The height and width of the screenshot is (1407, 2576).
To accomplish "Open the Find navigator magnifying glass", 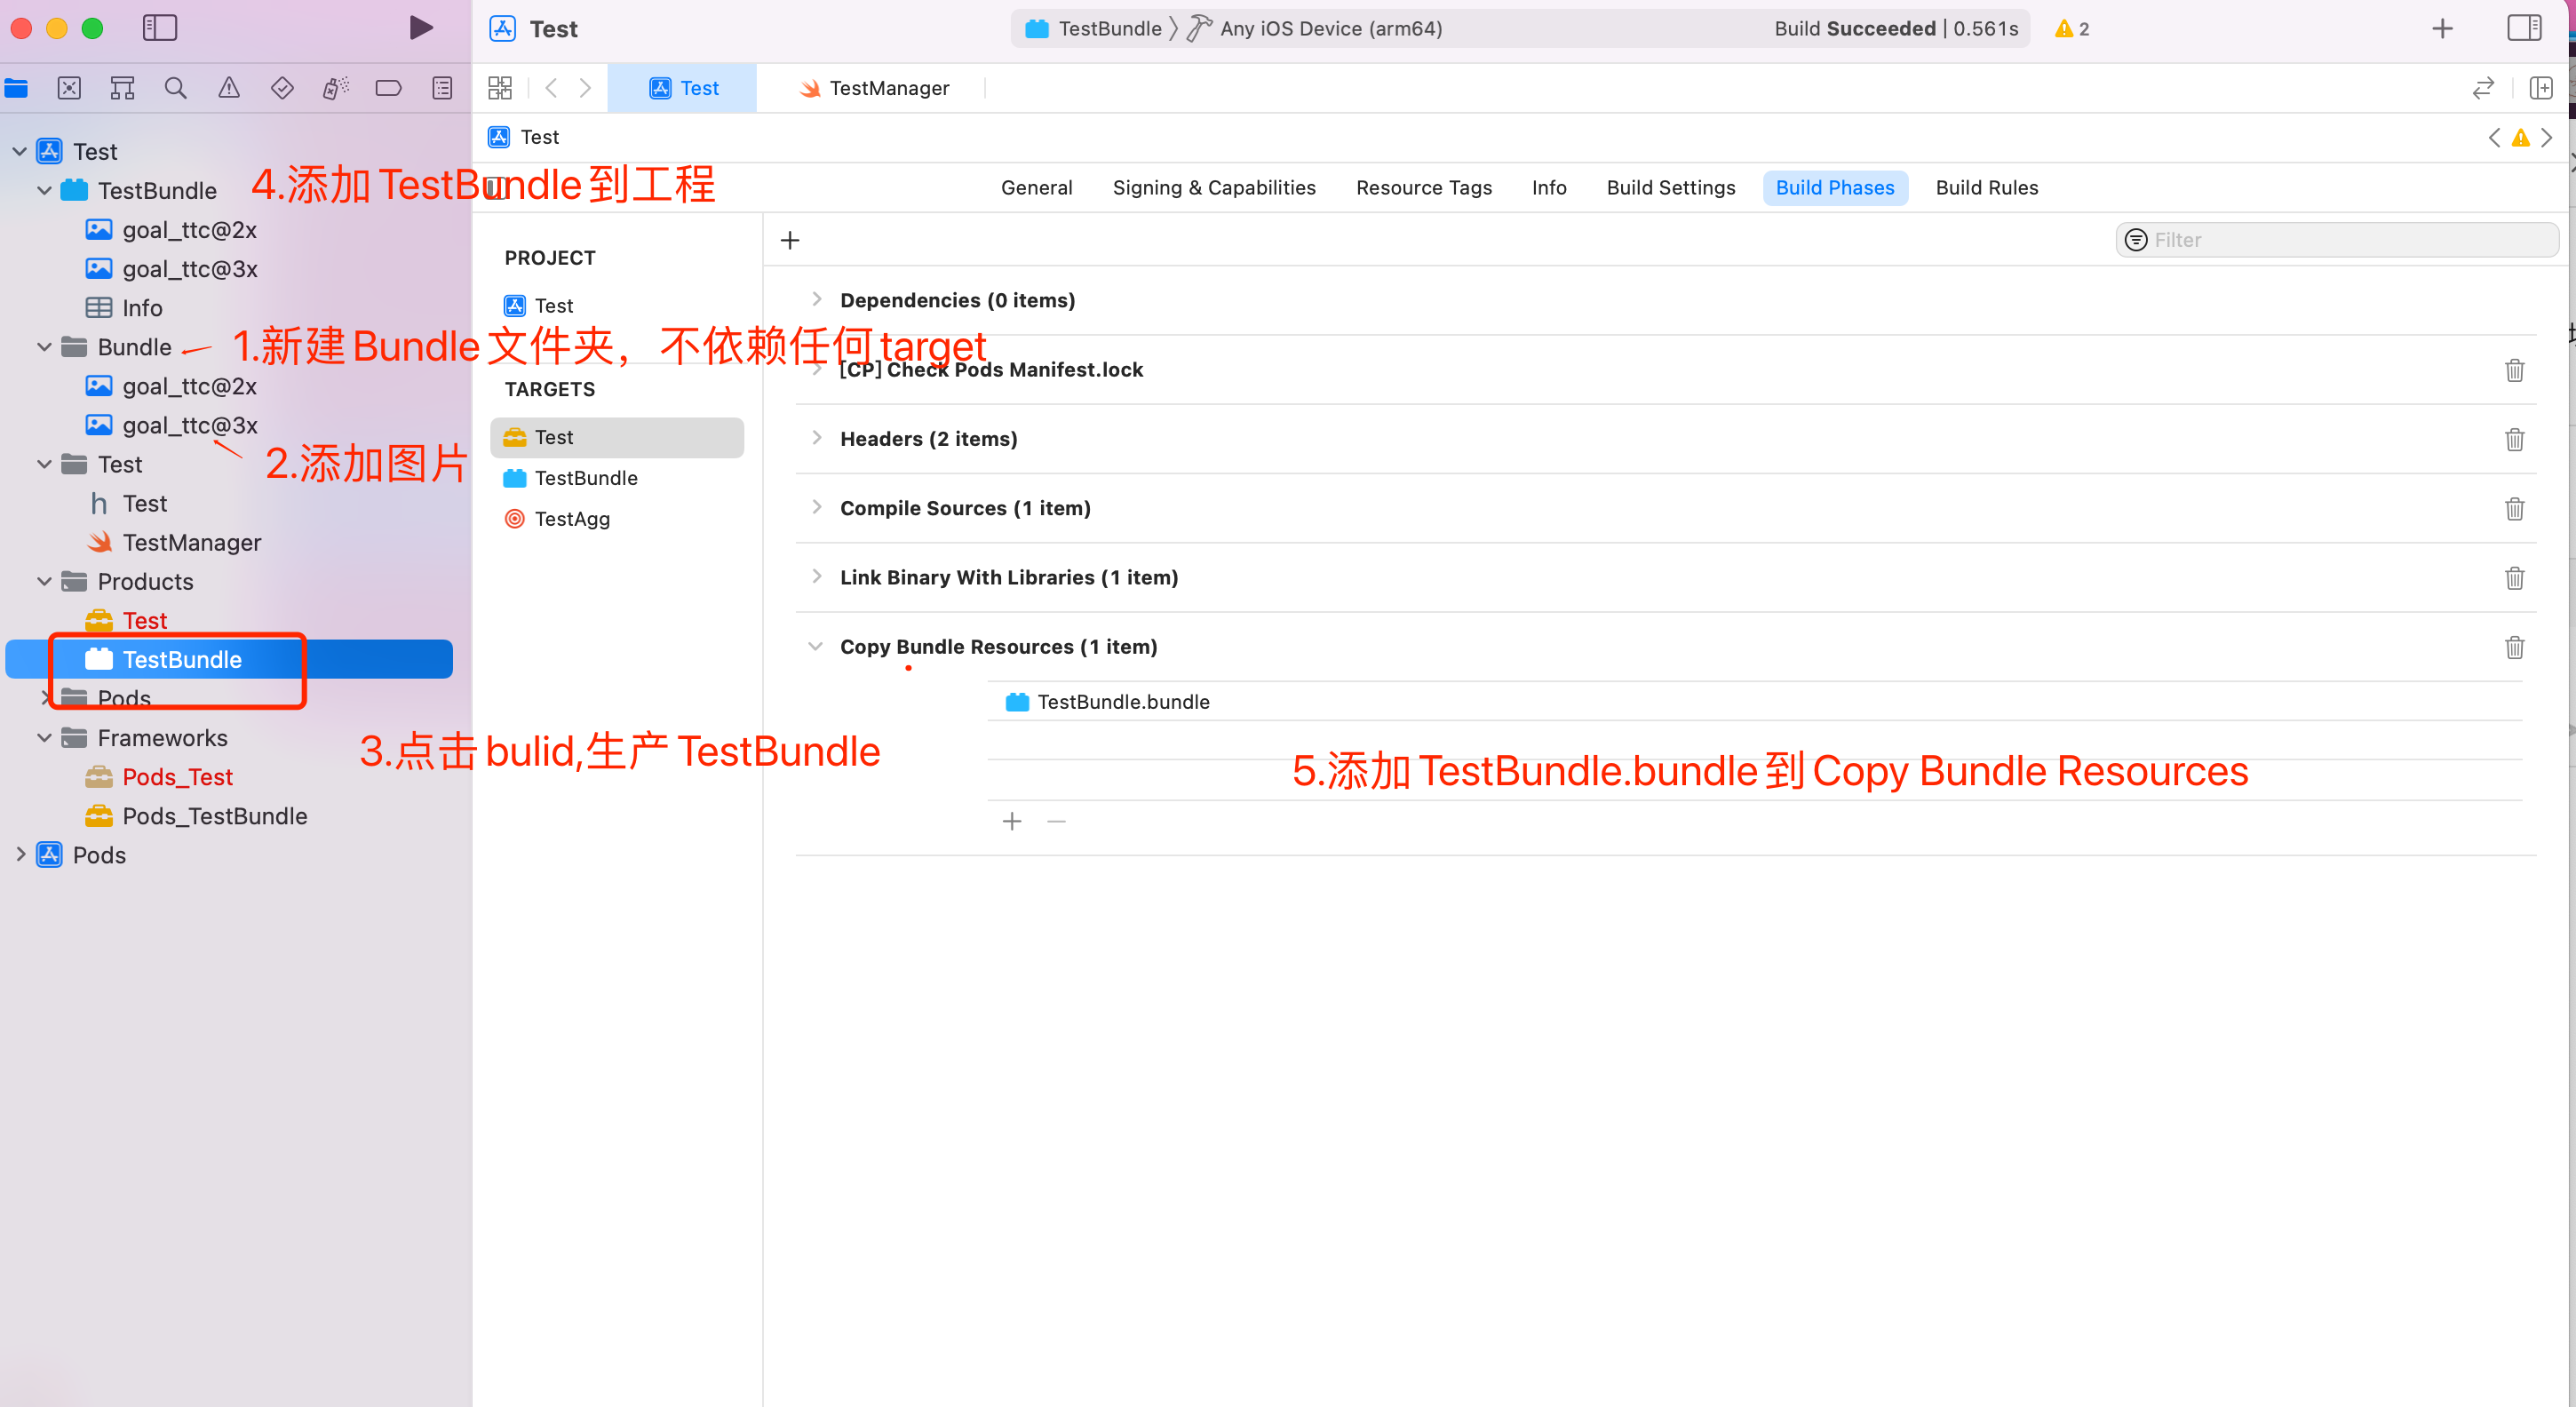I will [175, 87].
